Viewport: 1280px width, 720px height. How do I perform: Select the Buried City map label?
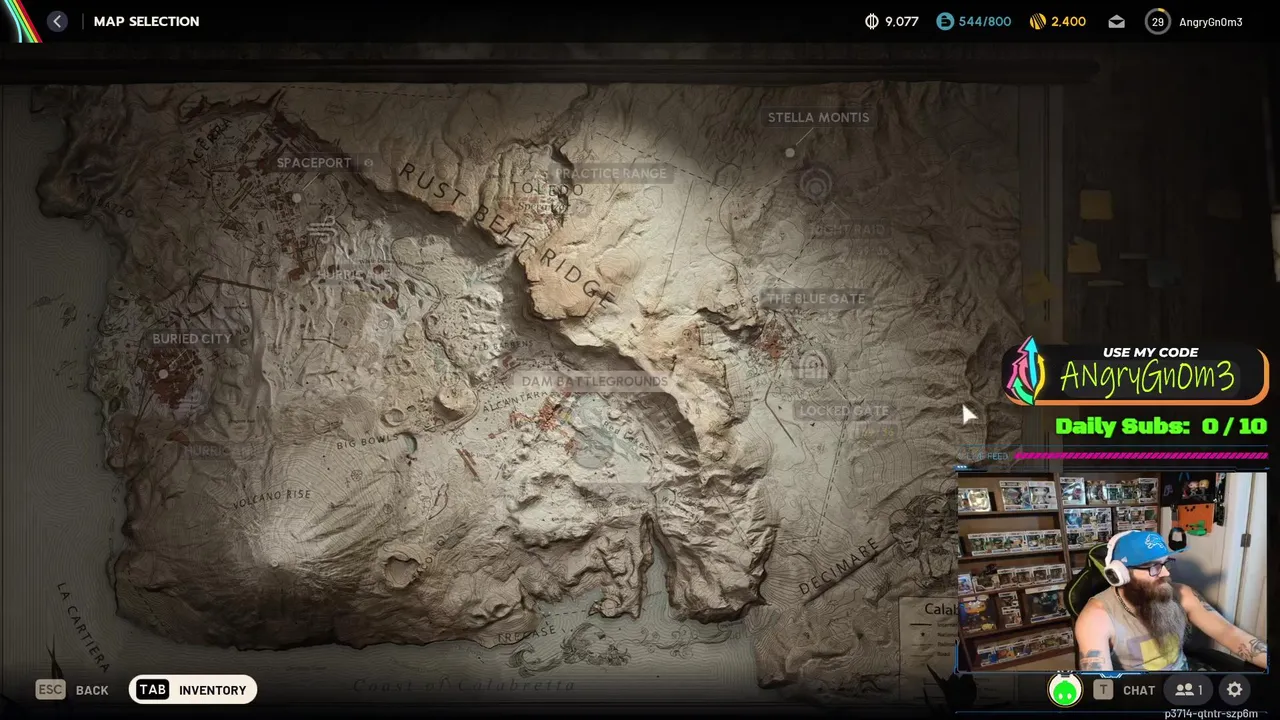point(192,339)
